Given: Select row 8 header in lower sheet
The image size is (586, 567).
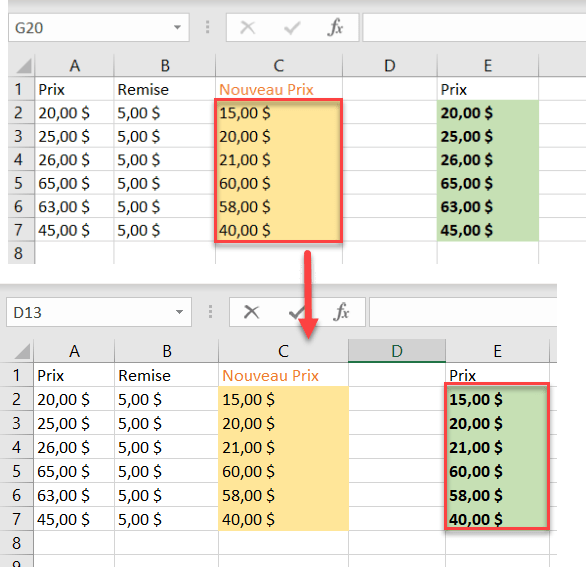Looking at the screenshot, I should [x=16, y=543].
